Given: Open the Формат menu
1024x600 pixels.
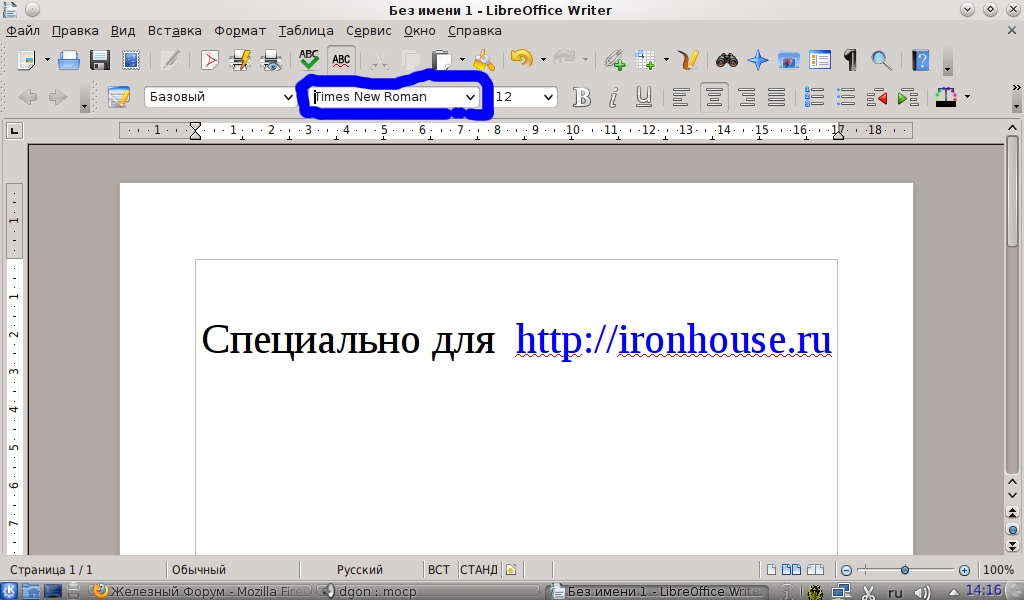Looking at the screenshot, I should click(x=239, y=31).
